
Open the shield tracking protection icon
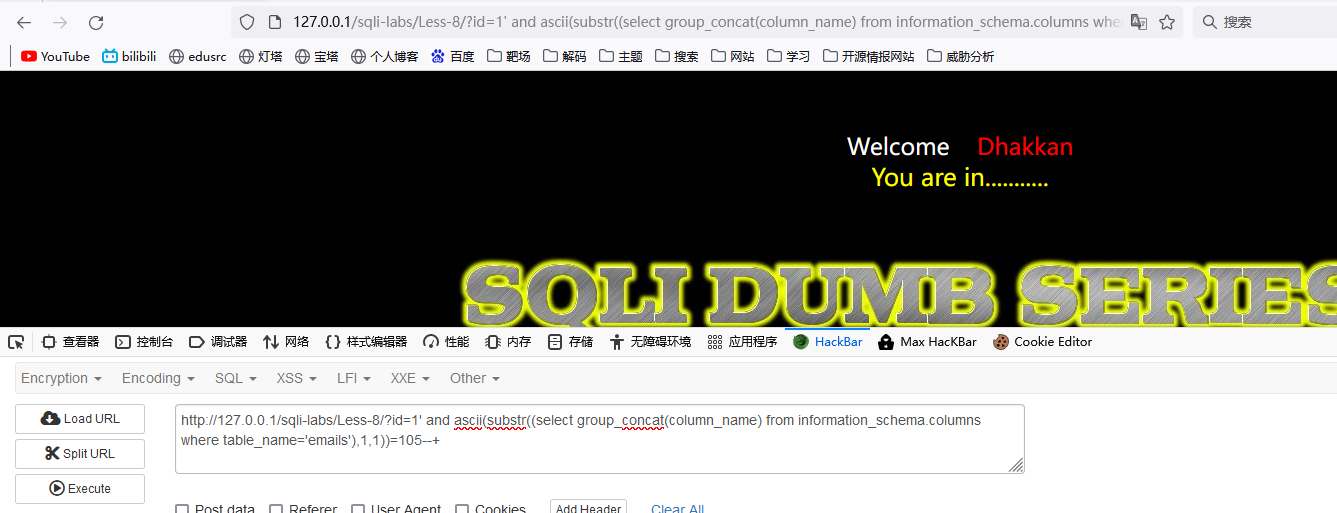[x=247, y=22]
